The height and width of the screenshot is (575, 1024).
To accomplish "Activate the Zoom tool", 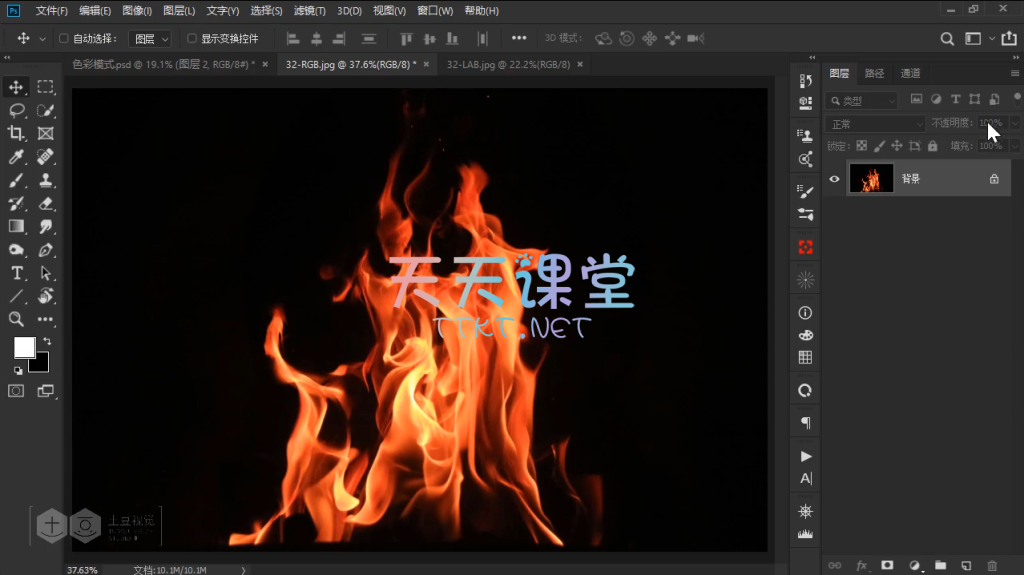I will (x=17, y=319).
